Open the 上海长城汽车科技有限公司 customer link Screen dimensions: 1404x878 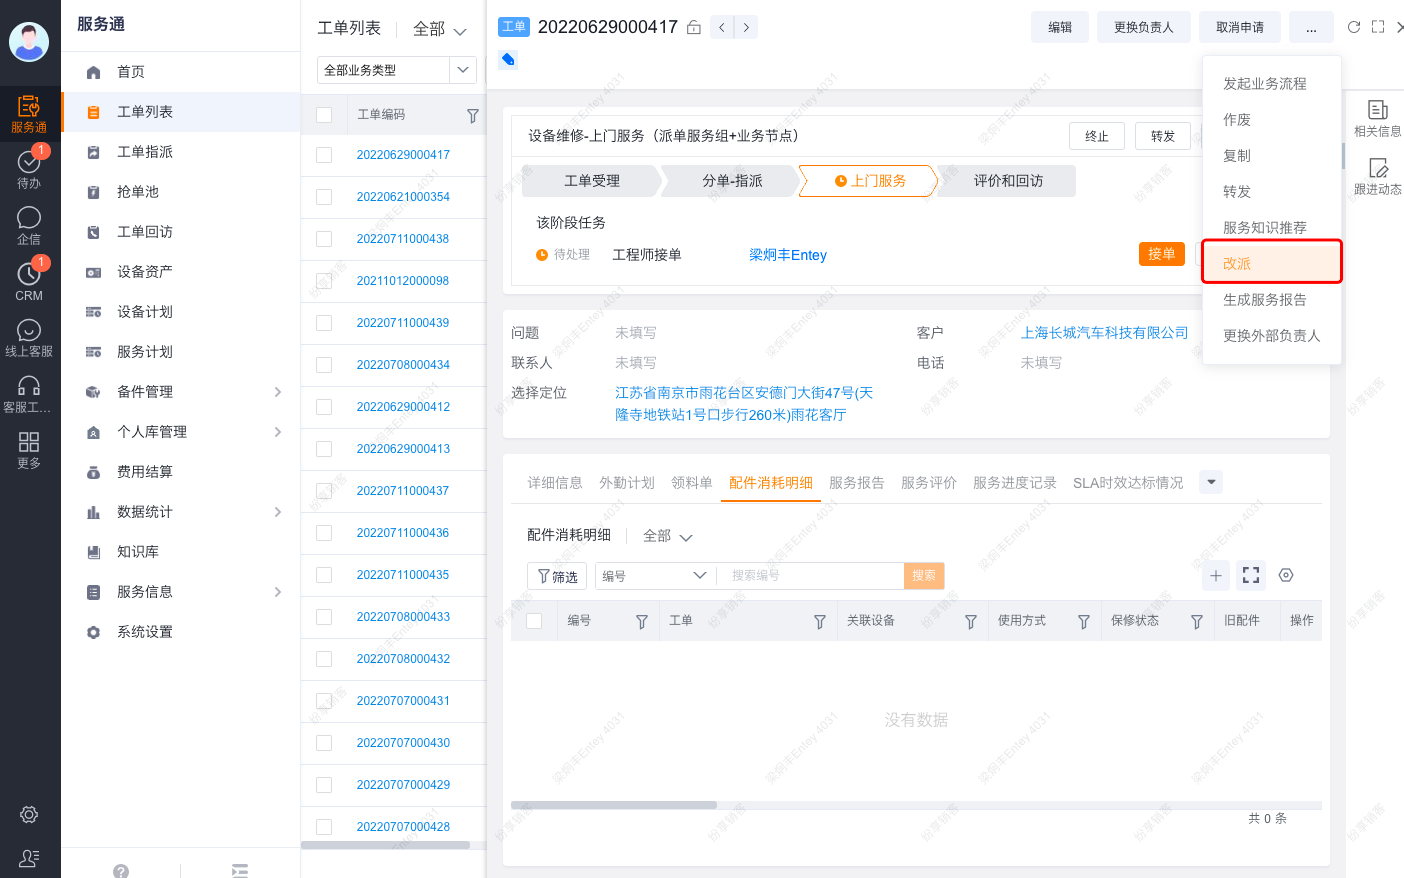point(1105,333)
